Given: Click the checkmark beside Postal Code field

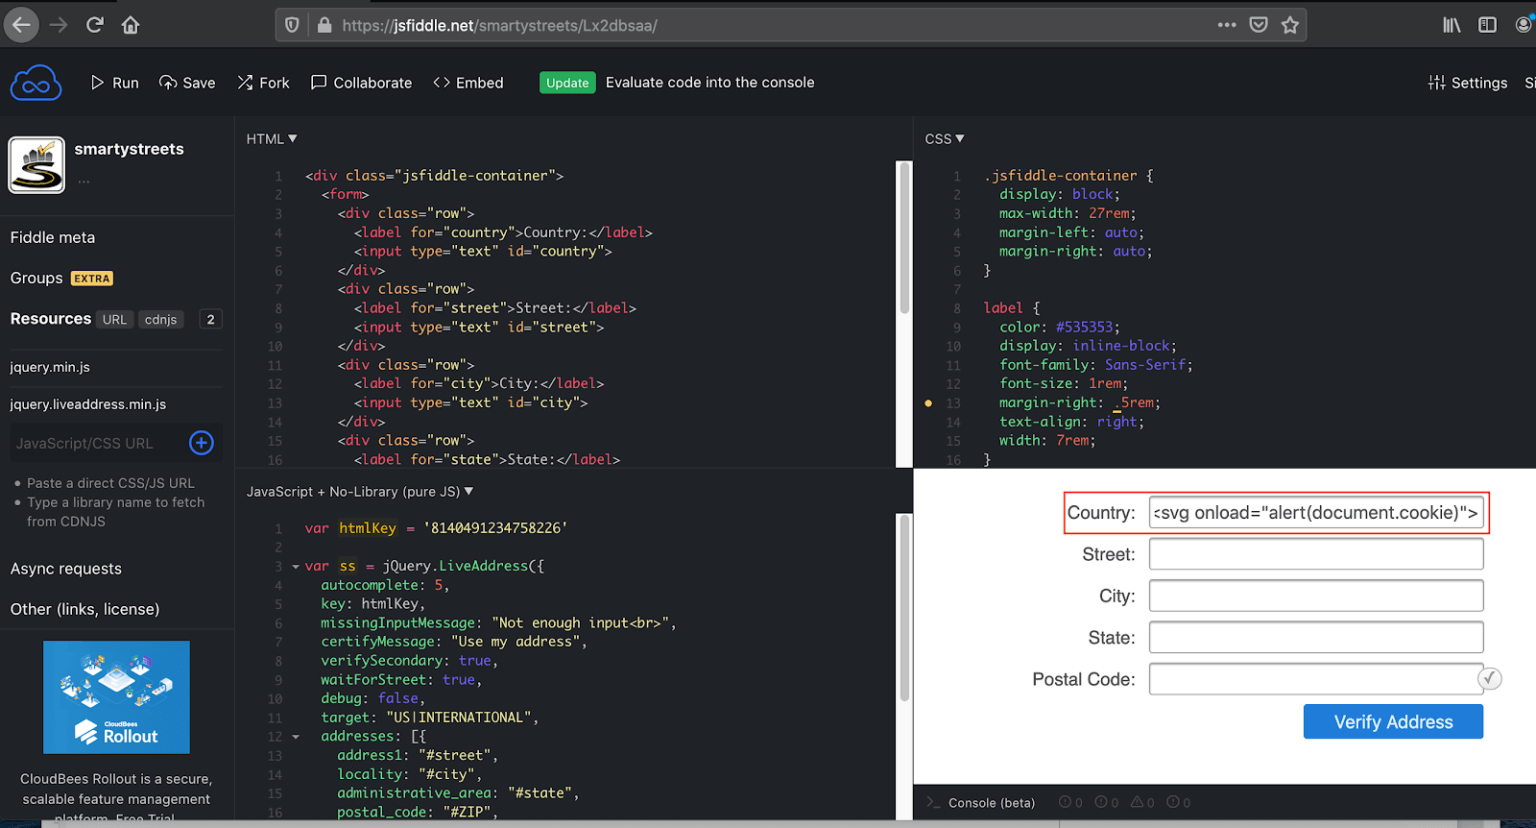Looking at the screenshot, I should (1490, 678).
